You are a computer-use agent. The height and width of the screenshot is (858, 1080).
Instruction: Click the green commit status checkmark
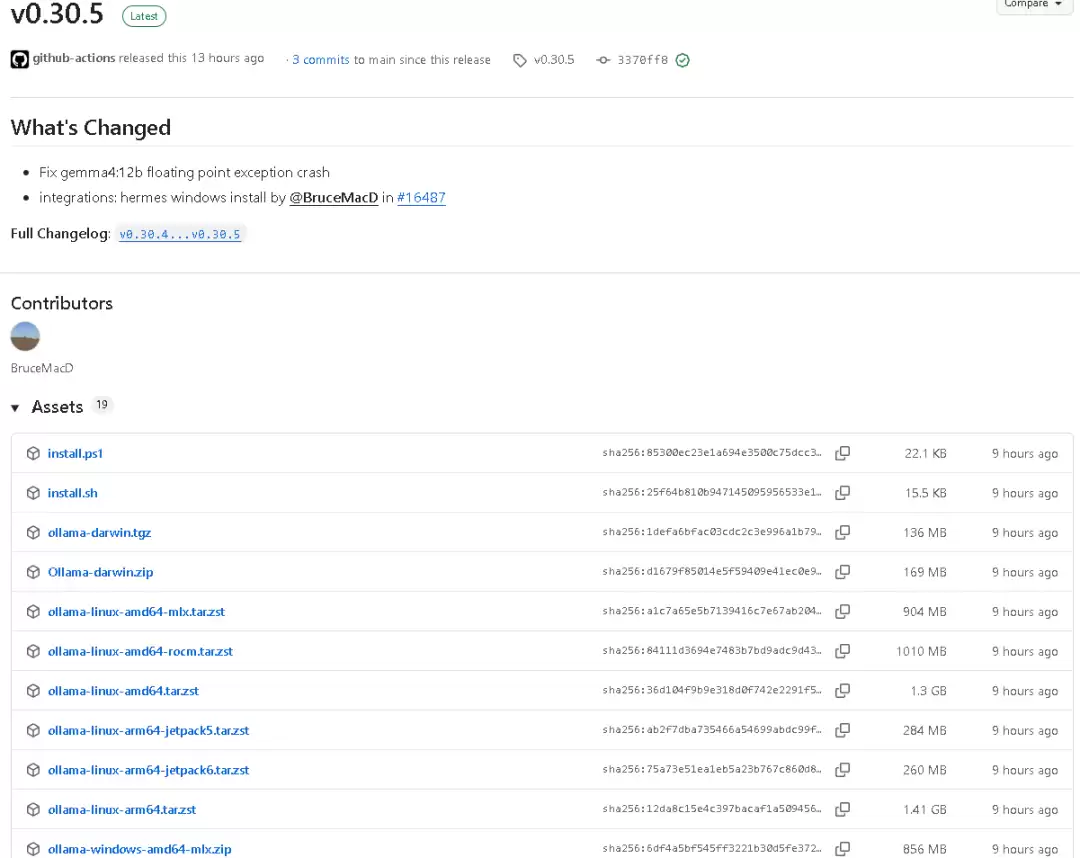click(x=683, y=60)
